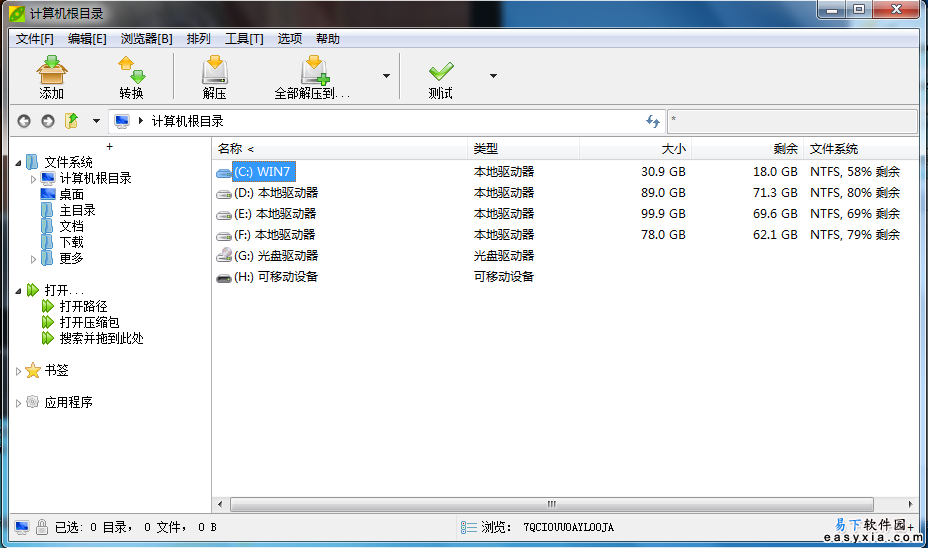
Task: Click 打开压缩包 in the sidebar
Action: click(89, 322)
